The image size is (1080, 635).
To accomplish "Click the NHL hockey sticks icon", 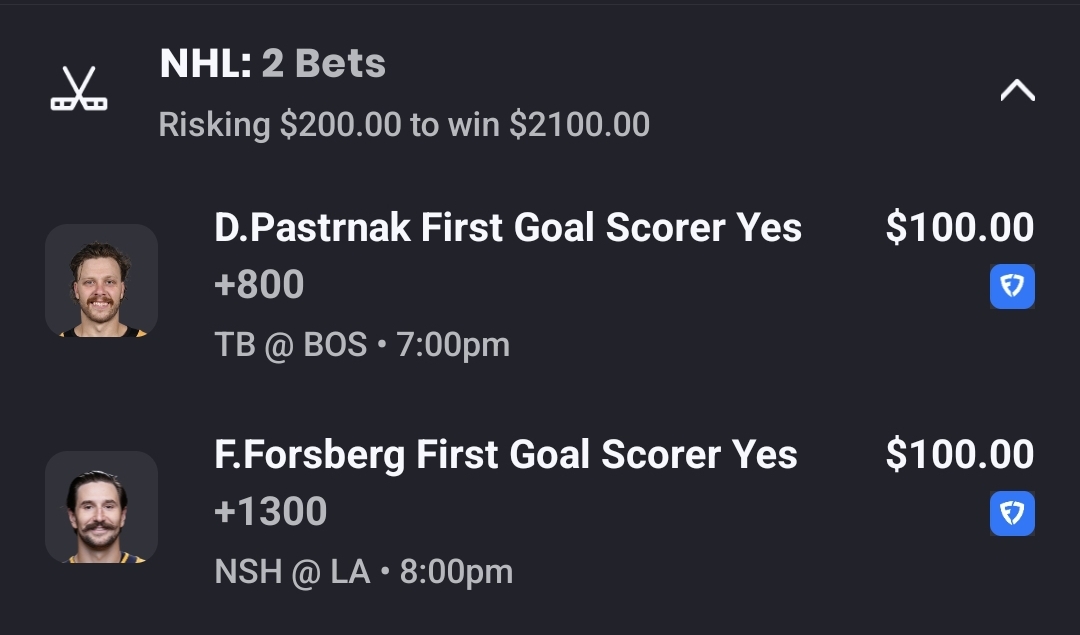I will (79, 89).
